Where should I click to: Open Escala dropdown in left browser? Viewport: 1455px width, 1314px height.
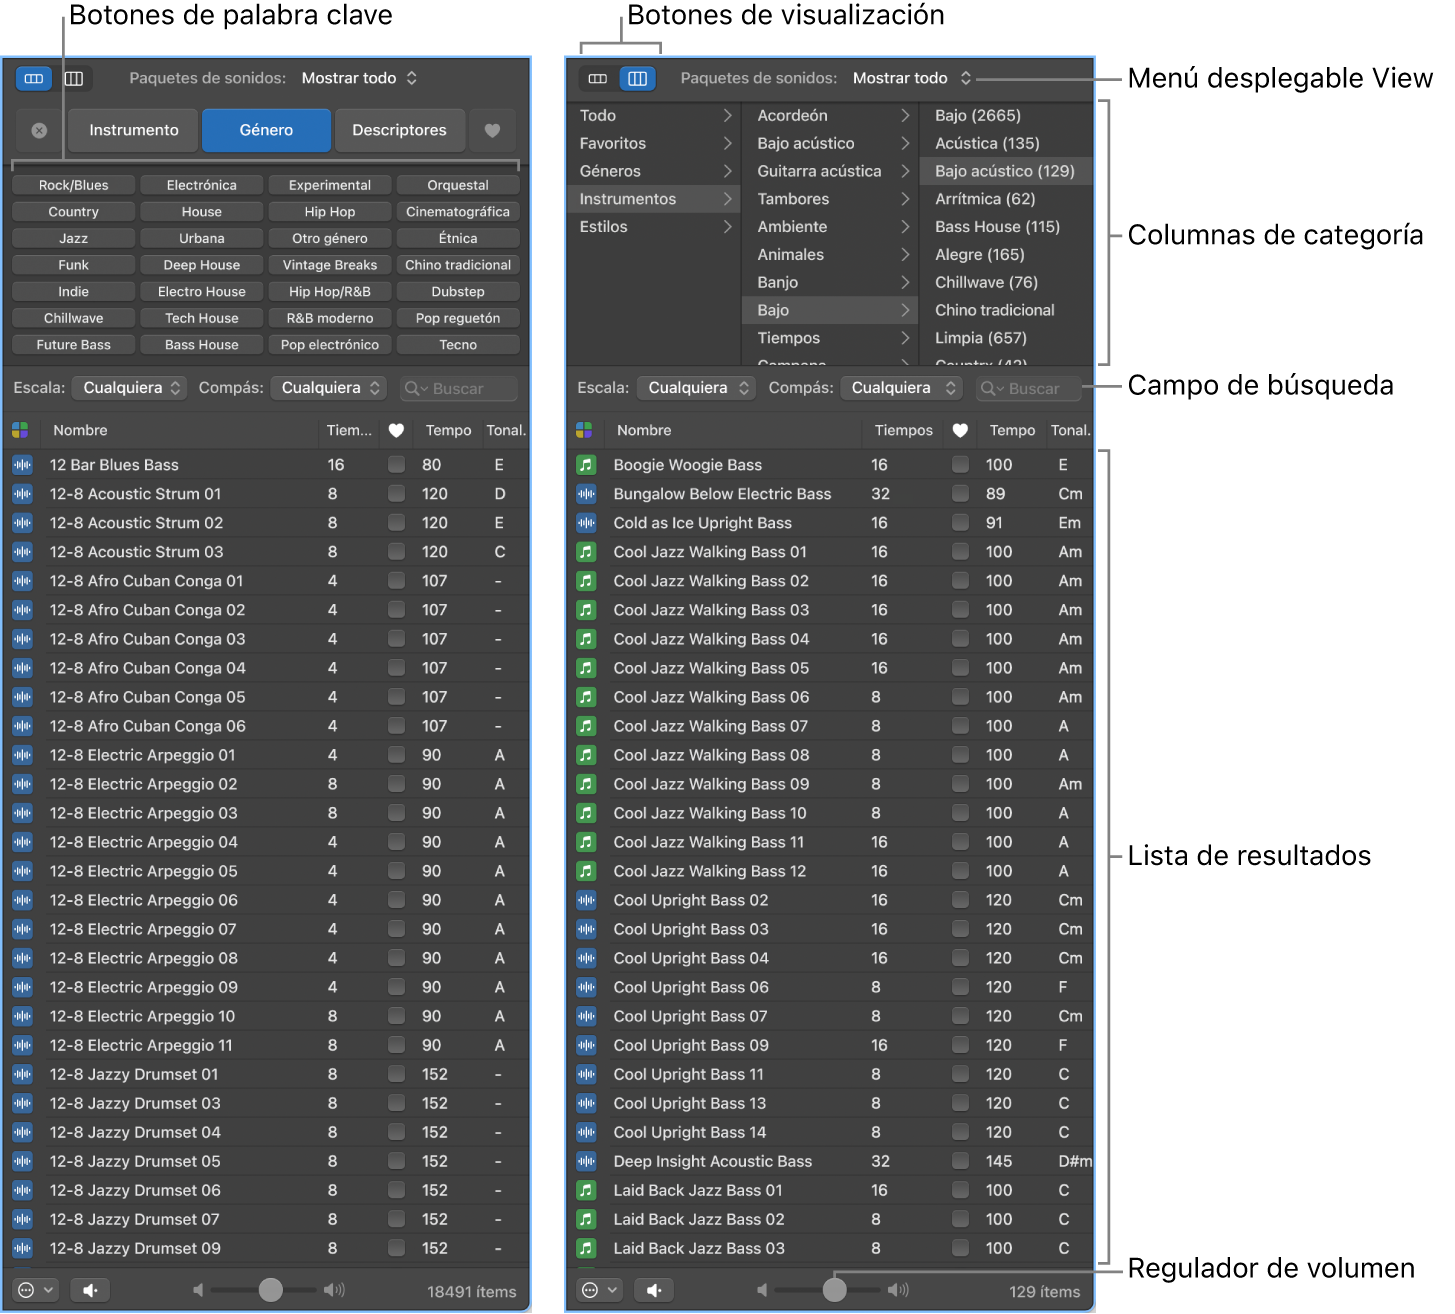tap(129, 388)
